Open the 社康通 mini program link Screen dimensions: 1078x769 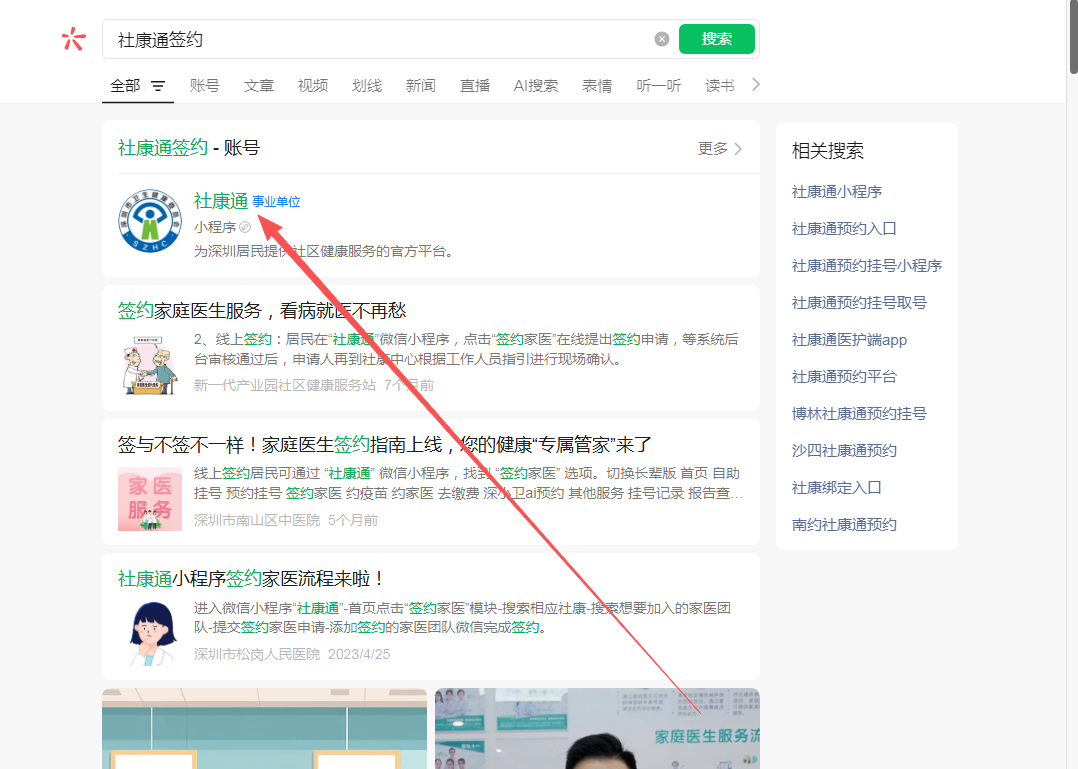(x=221, y=201)
